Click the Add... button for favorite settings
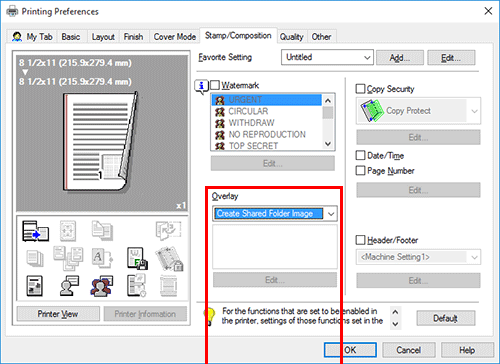The width and height of the screenshot is (500, 364). click(x=400, y=58)
